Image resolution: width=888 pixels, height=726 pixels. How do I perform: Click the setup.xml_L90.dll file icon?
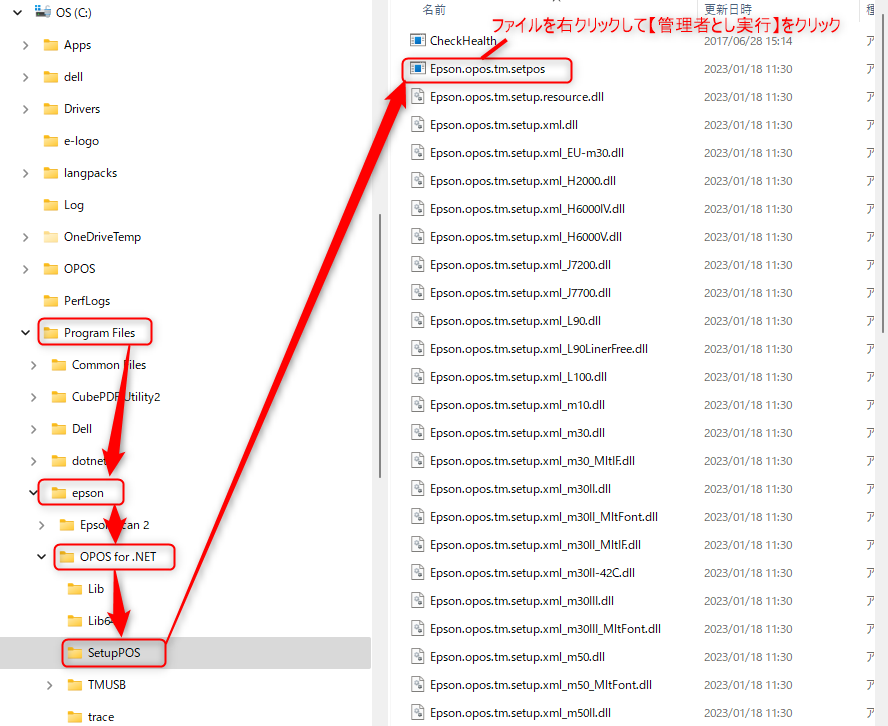point(417,321)
